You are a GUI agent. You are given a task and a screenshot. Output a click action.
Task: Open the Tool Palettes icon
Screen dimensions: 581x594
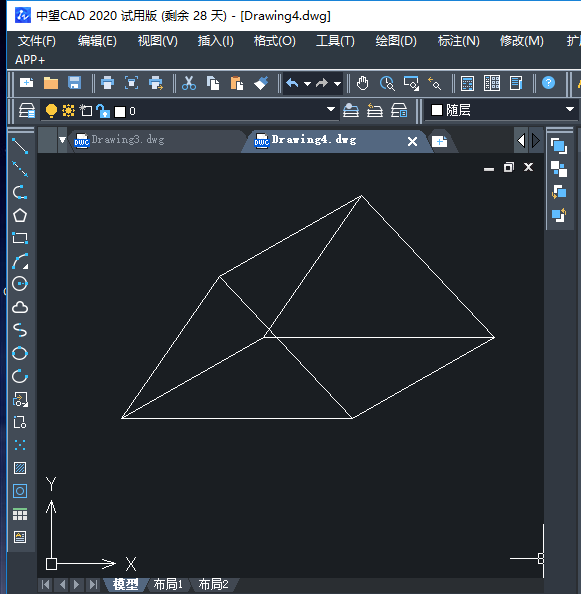[x=516, y=83]
